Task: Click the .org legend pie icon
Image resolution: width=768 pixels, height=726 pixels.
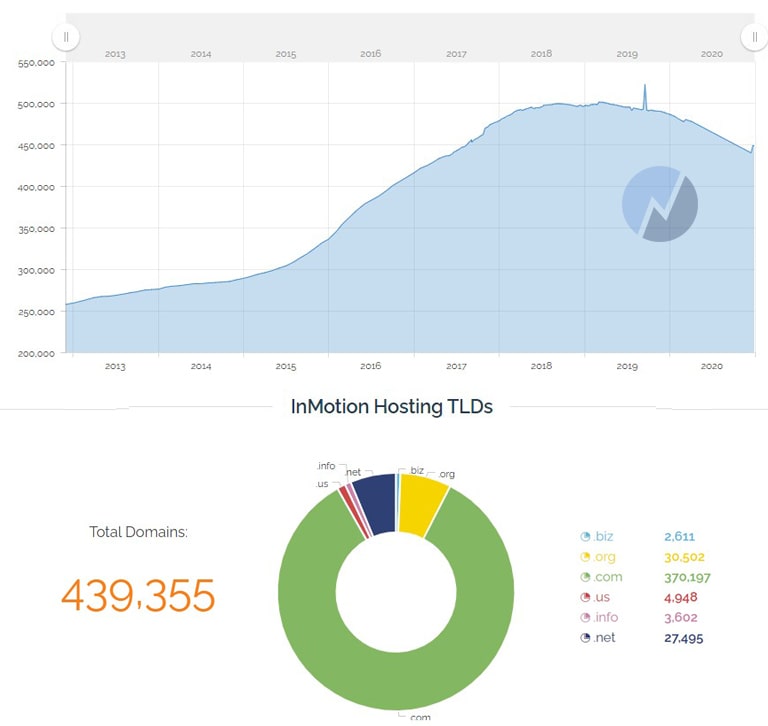Action: pyautogui.click(x=585, y=557)
